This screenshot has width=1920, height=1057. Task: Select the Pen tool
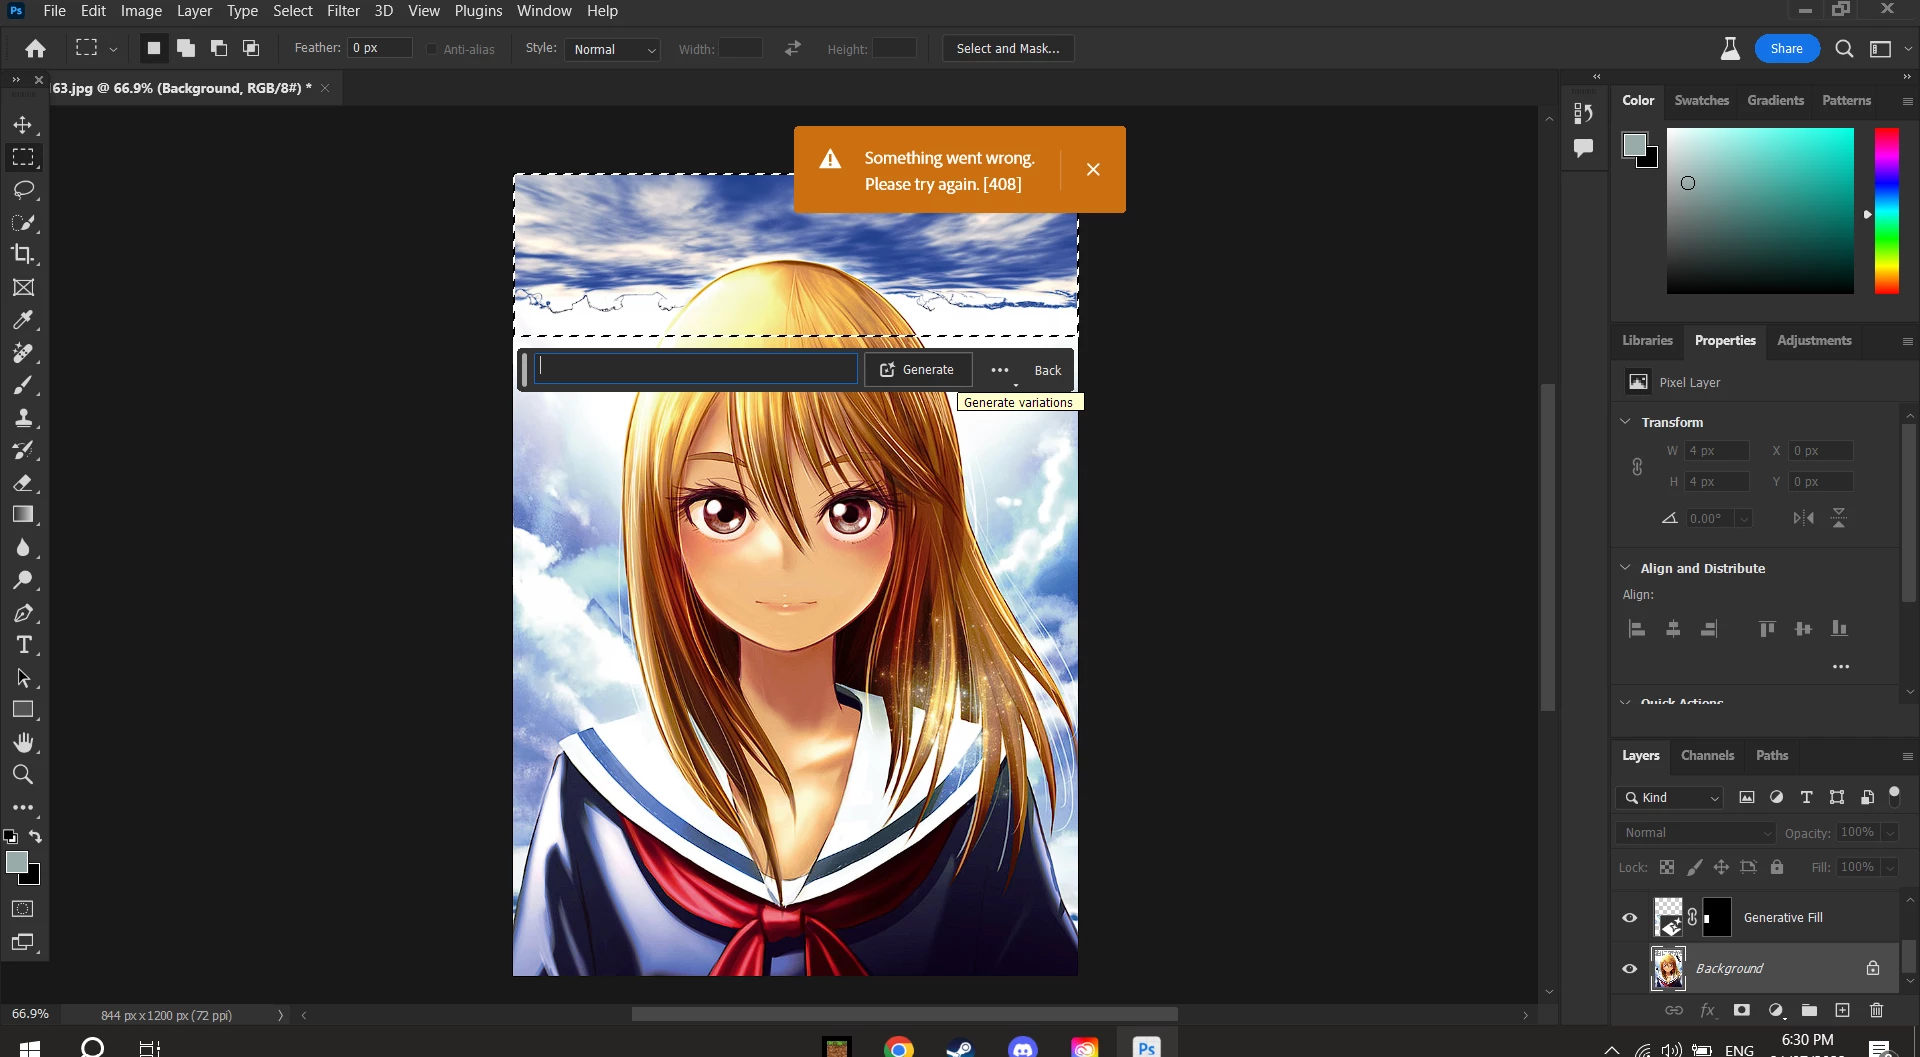pos(23,613)
